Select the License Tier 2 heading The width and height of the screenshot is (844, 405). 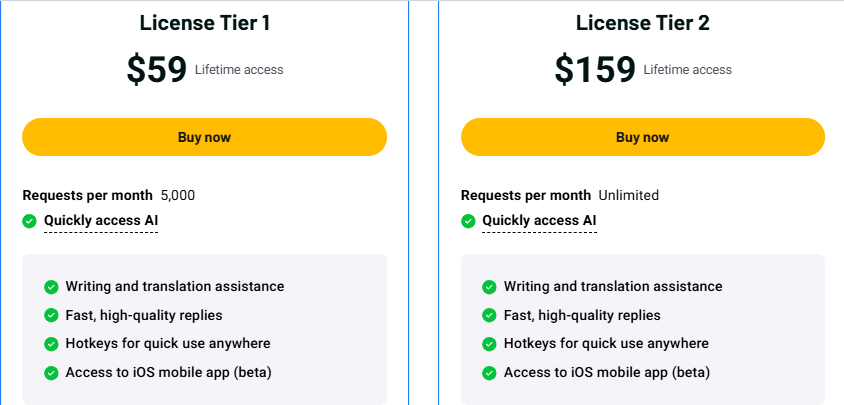point(642,24)
